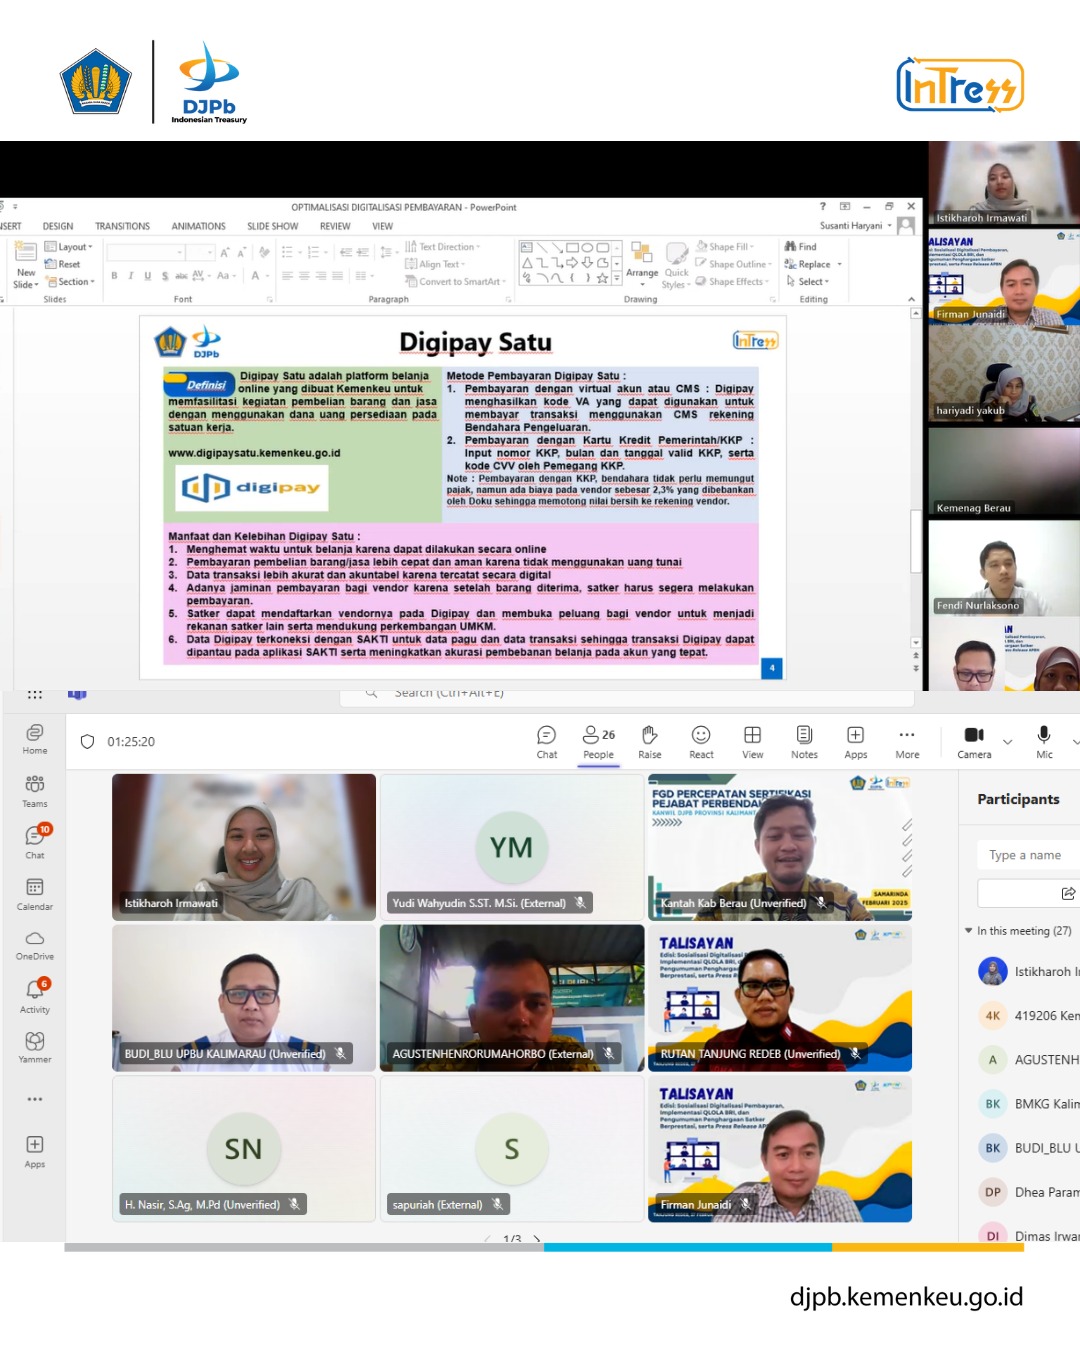
Task: Collapse the In this meeting (27) list
Action: (x=968, y=931)
